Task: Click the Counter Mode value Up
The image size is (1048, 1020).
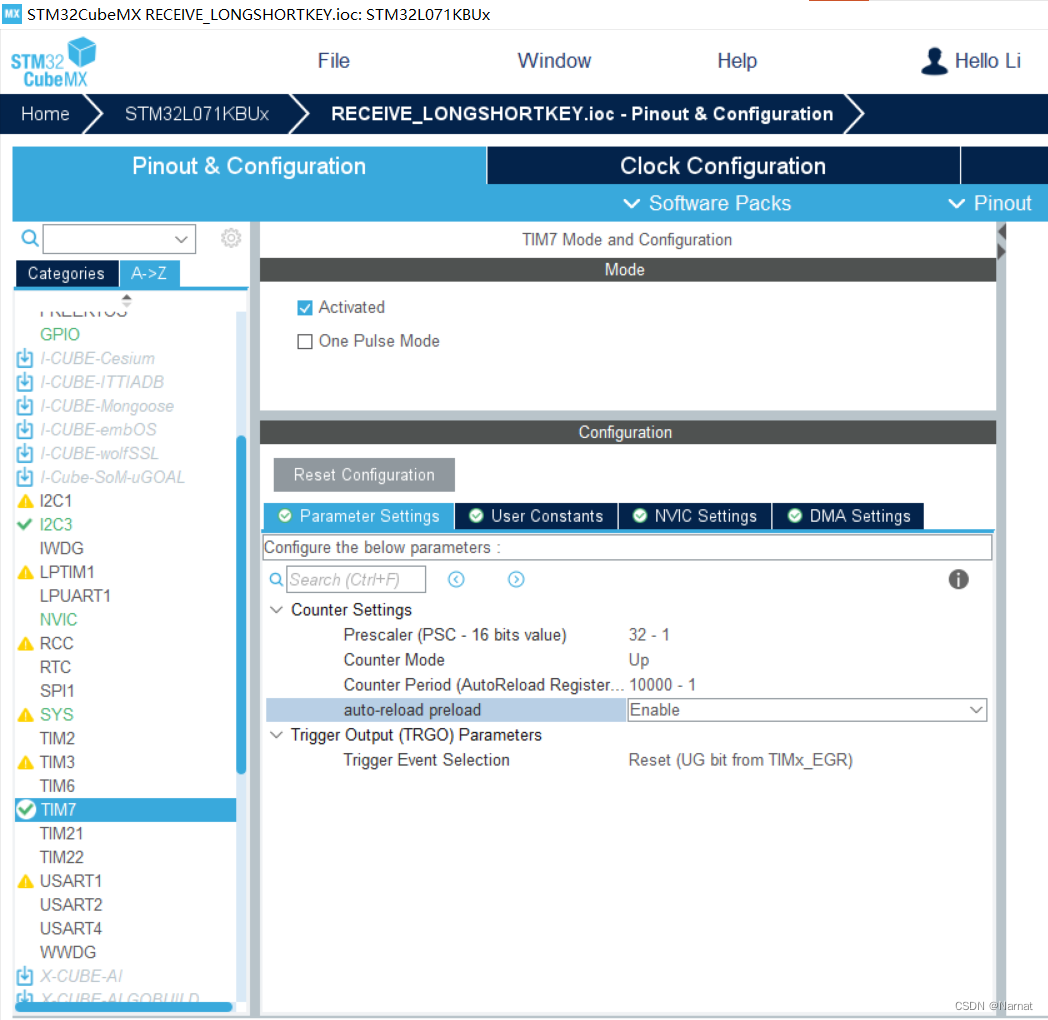Action: click(x=638, y=660)
